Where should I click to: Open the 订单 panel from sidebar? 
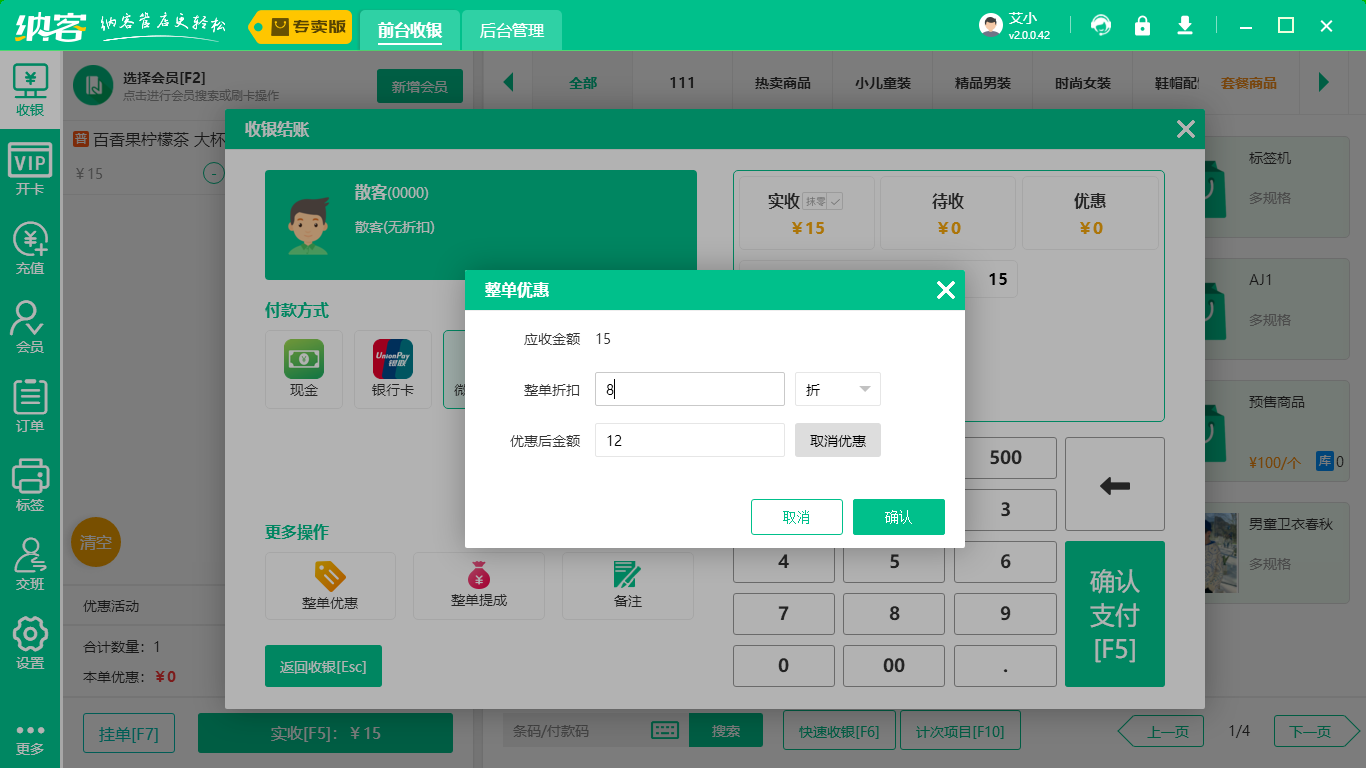(30, 408)
